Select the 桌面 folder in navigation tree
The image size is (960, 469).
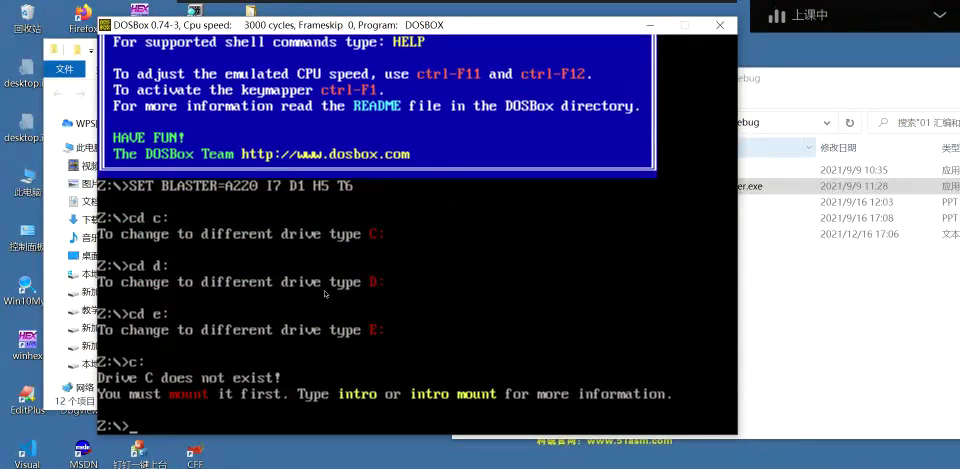pos(83,255)
